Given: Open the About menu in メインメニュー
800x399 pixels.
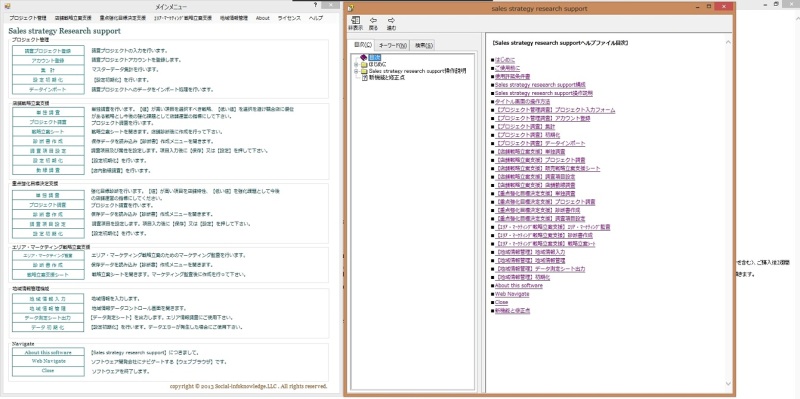Looking at the screenshot, I should point(263,18).
